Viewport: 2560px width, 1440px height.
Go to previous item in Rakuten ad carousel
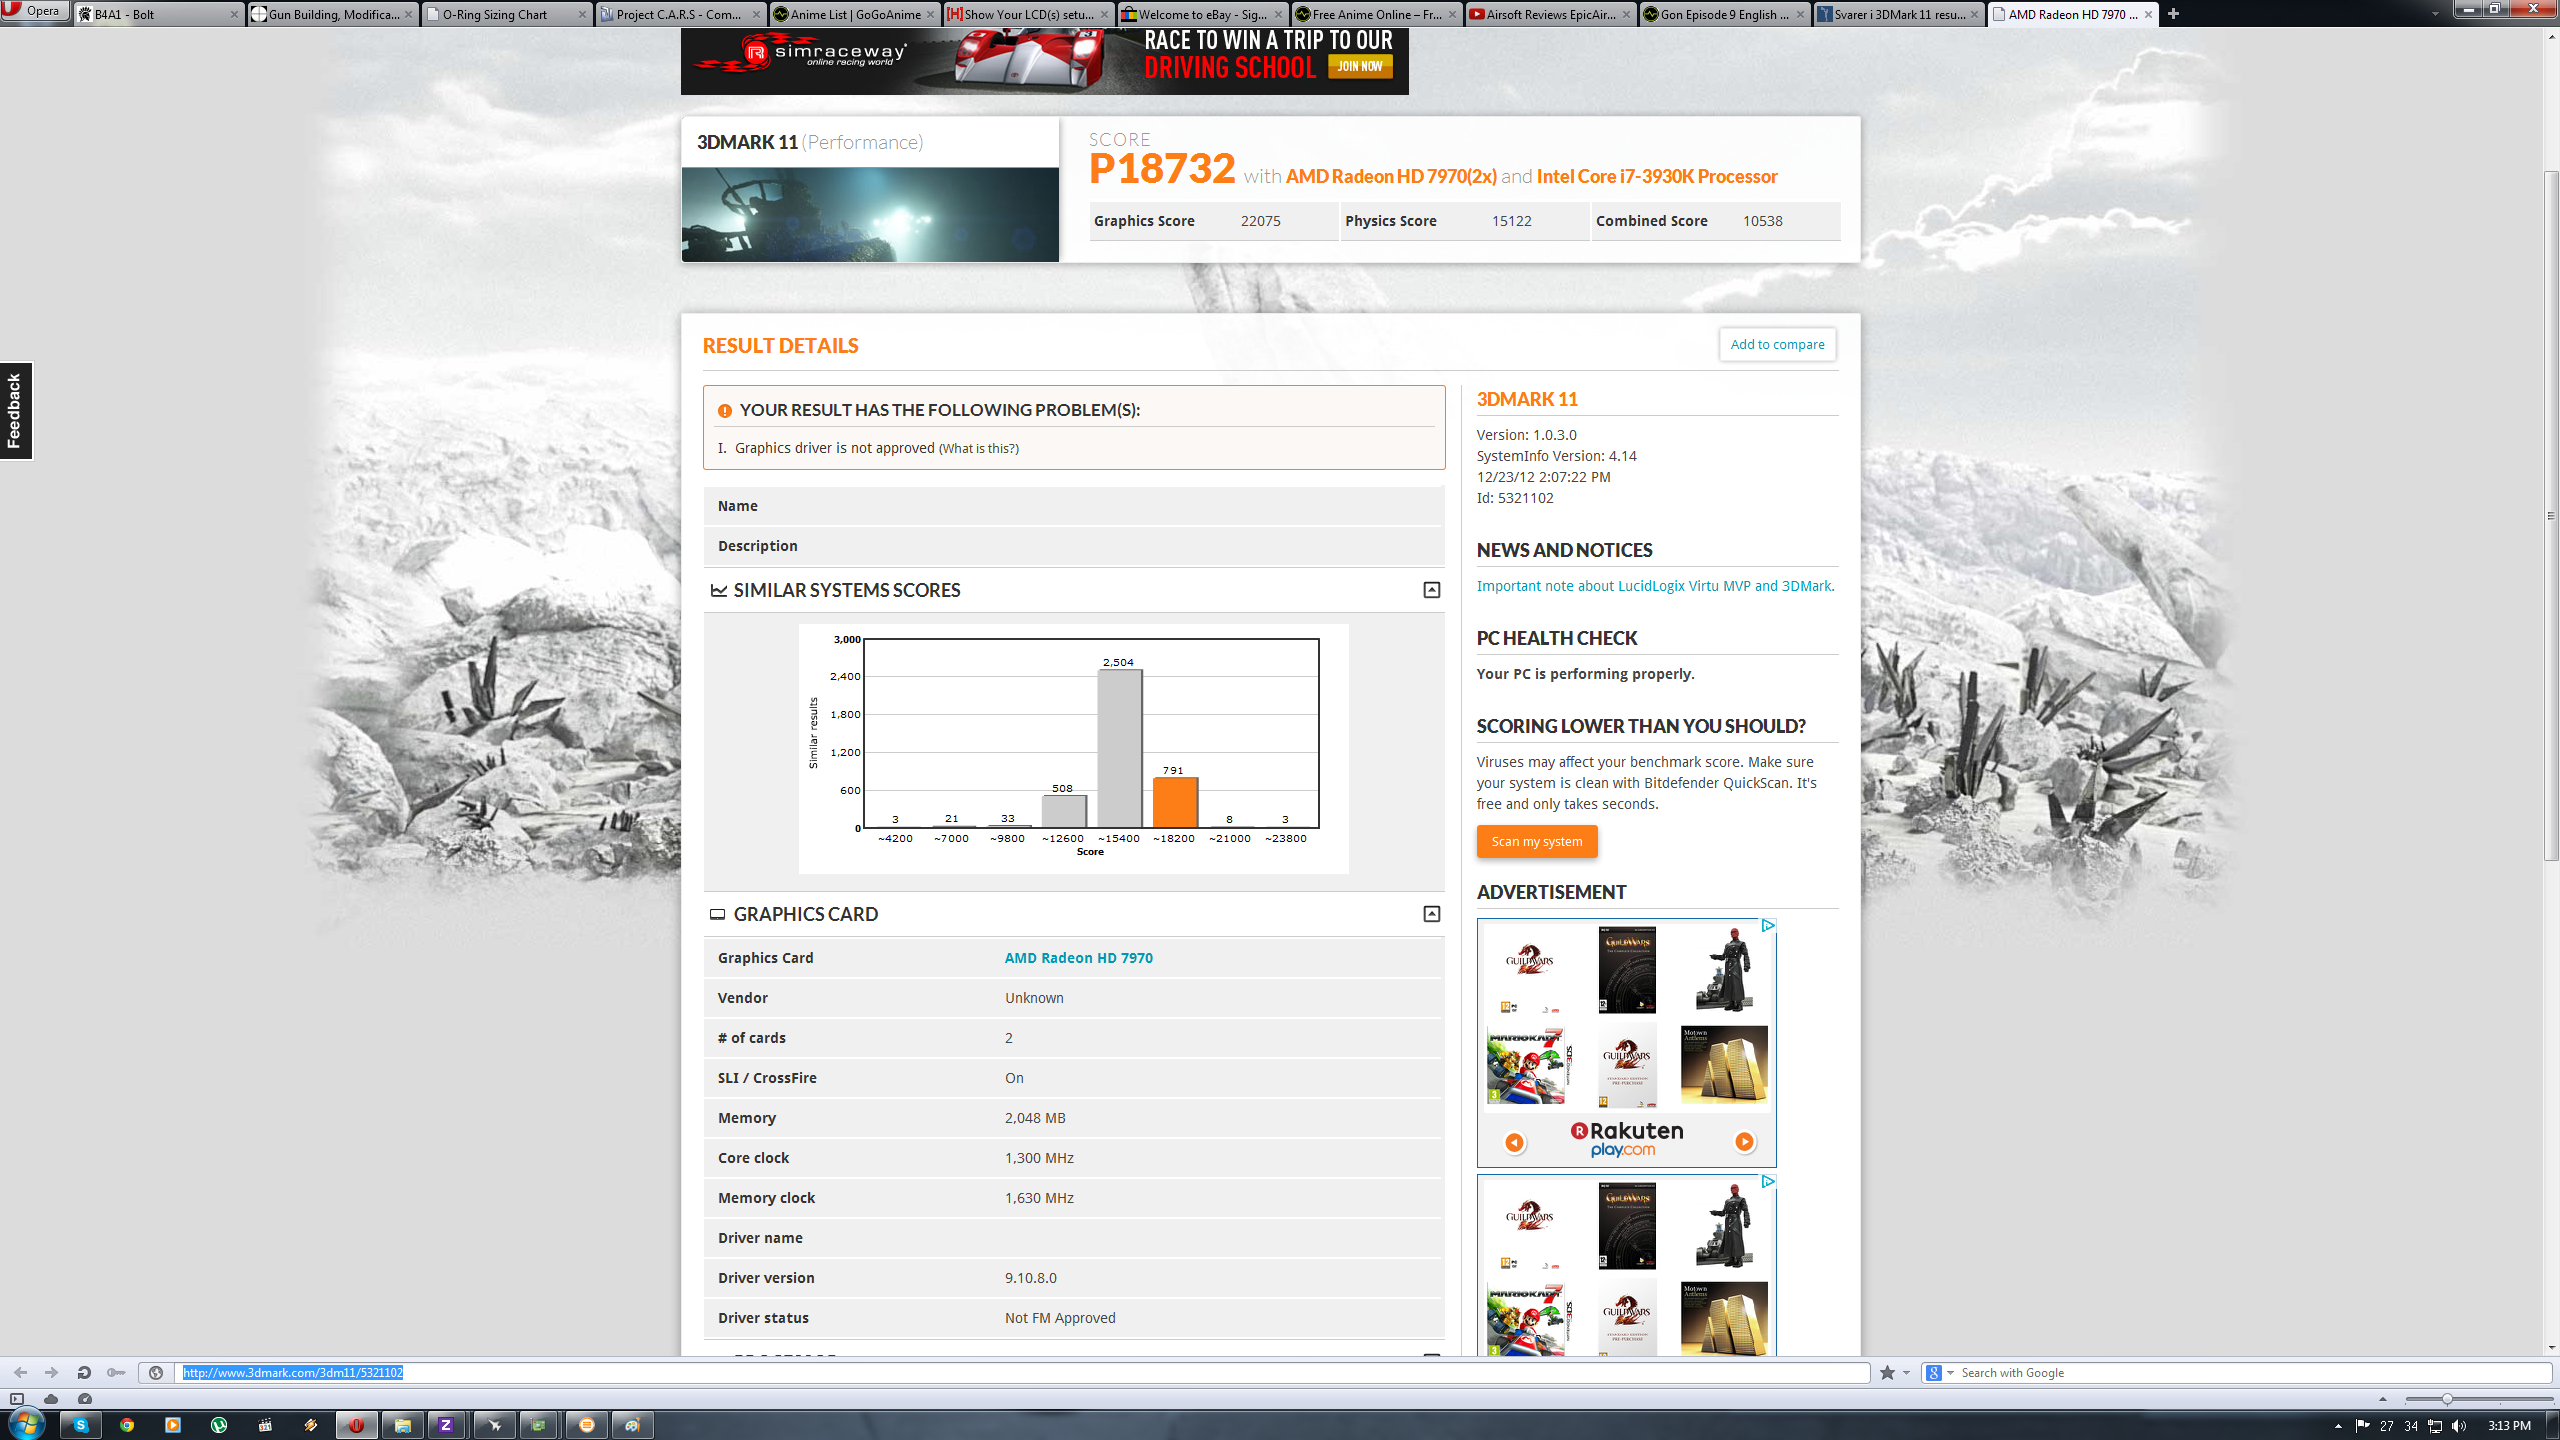coord(1514,1141)
